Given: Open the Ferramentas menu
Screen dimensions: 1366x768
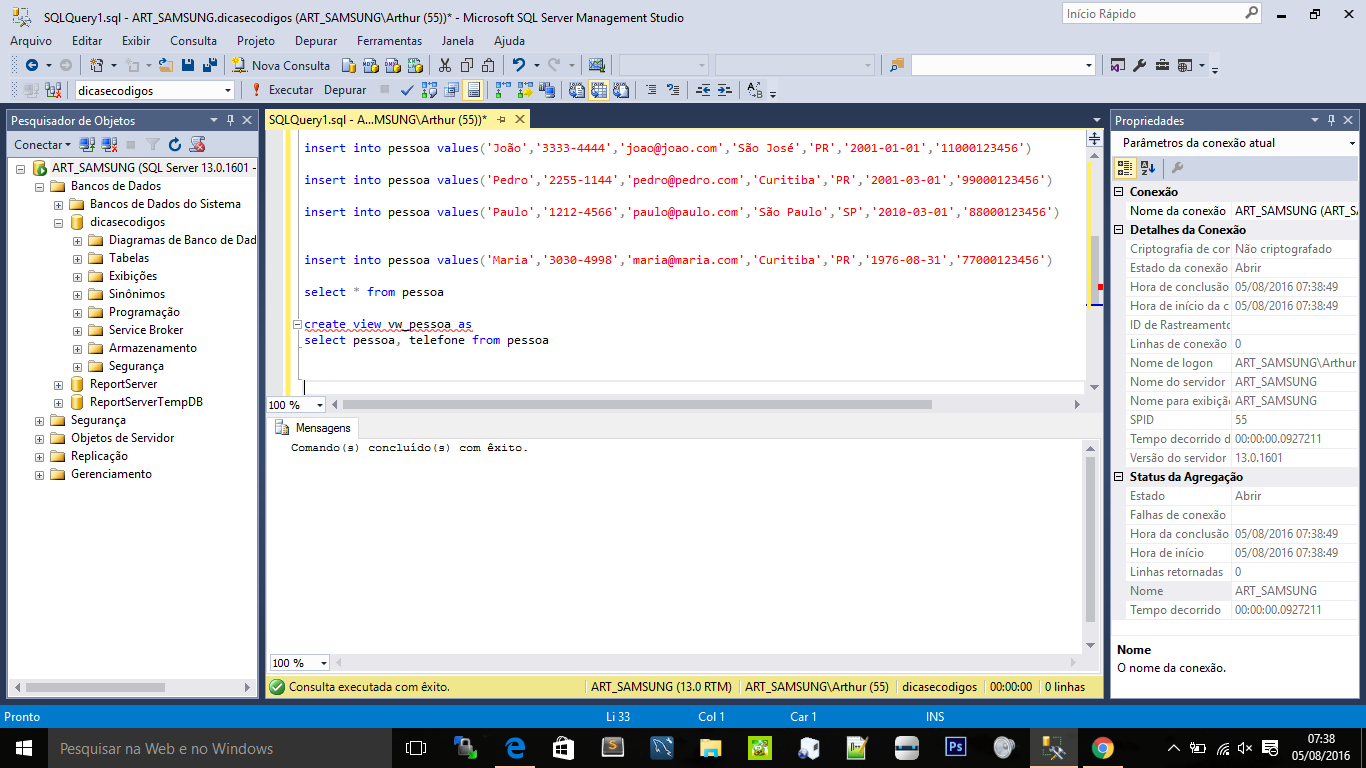Looking at the screenshot, I should (389, 41).
